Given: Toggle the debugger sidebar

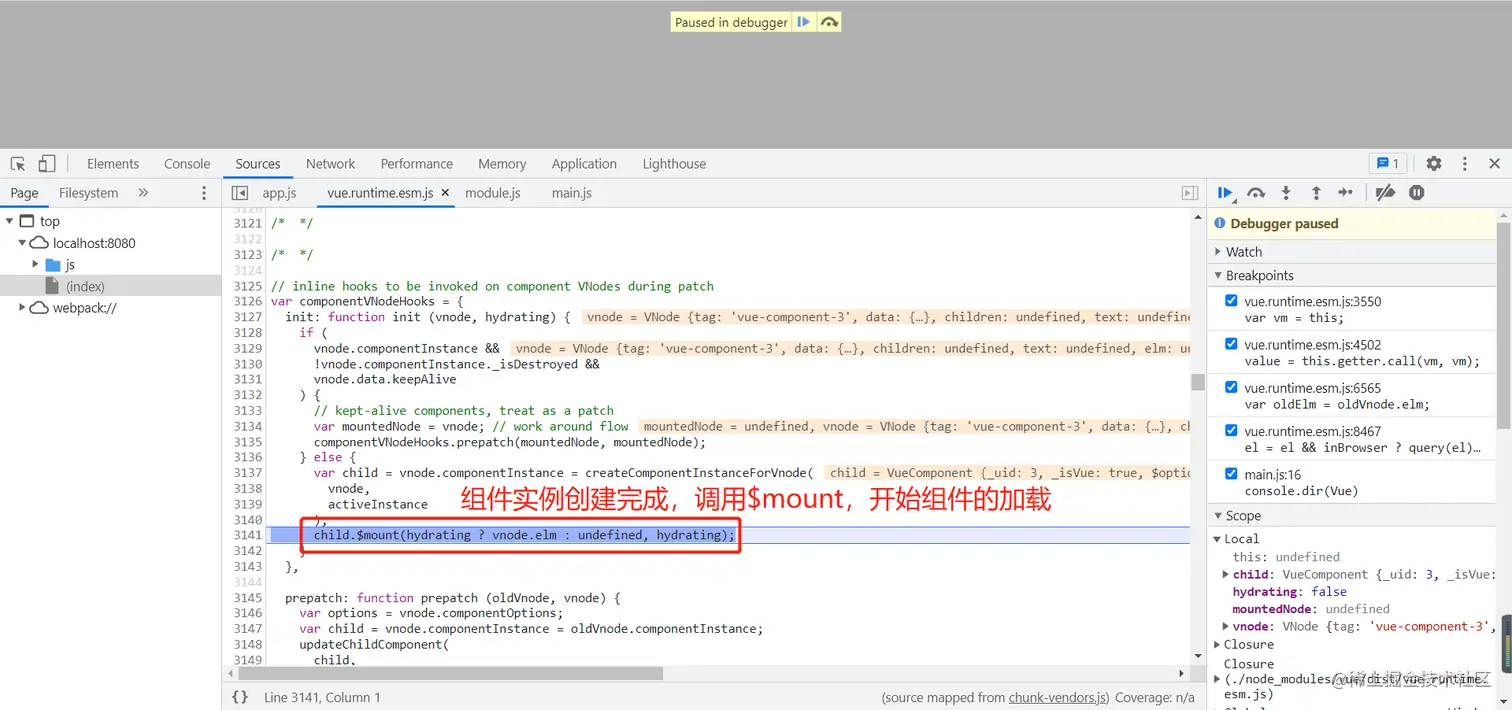Looking at the screenshot, I should point(1190,193).
